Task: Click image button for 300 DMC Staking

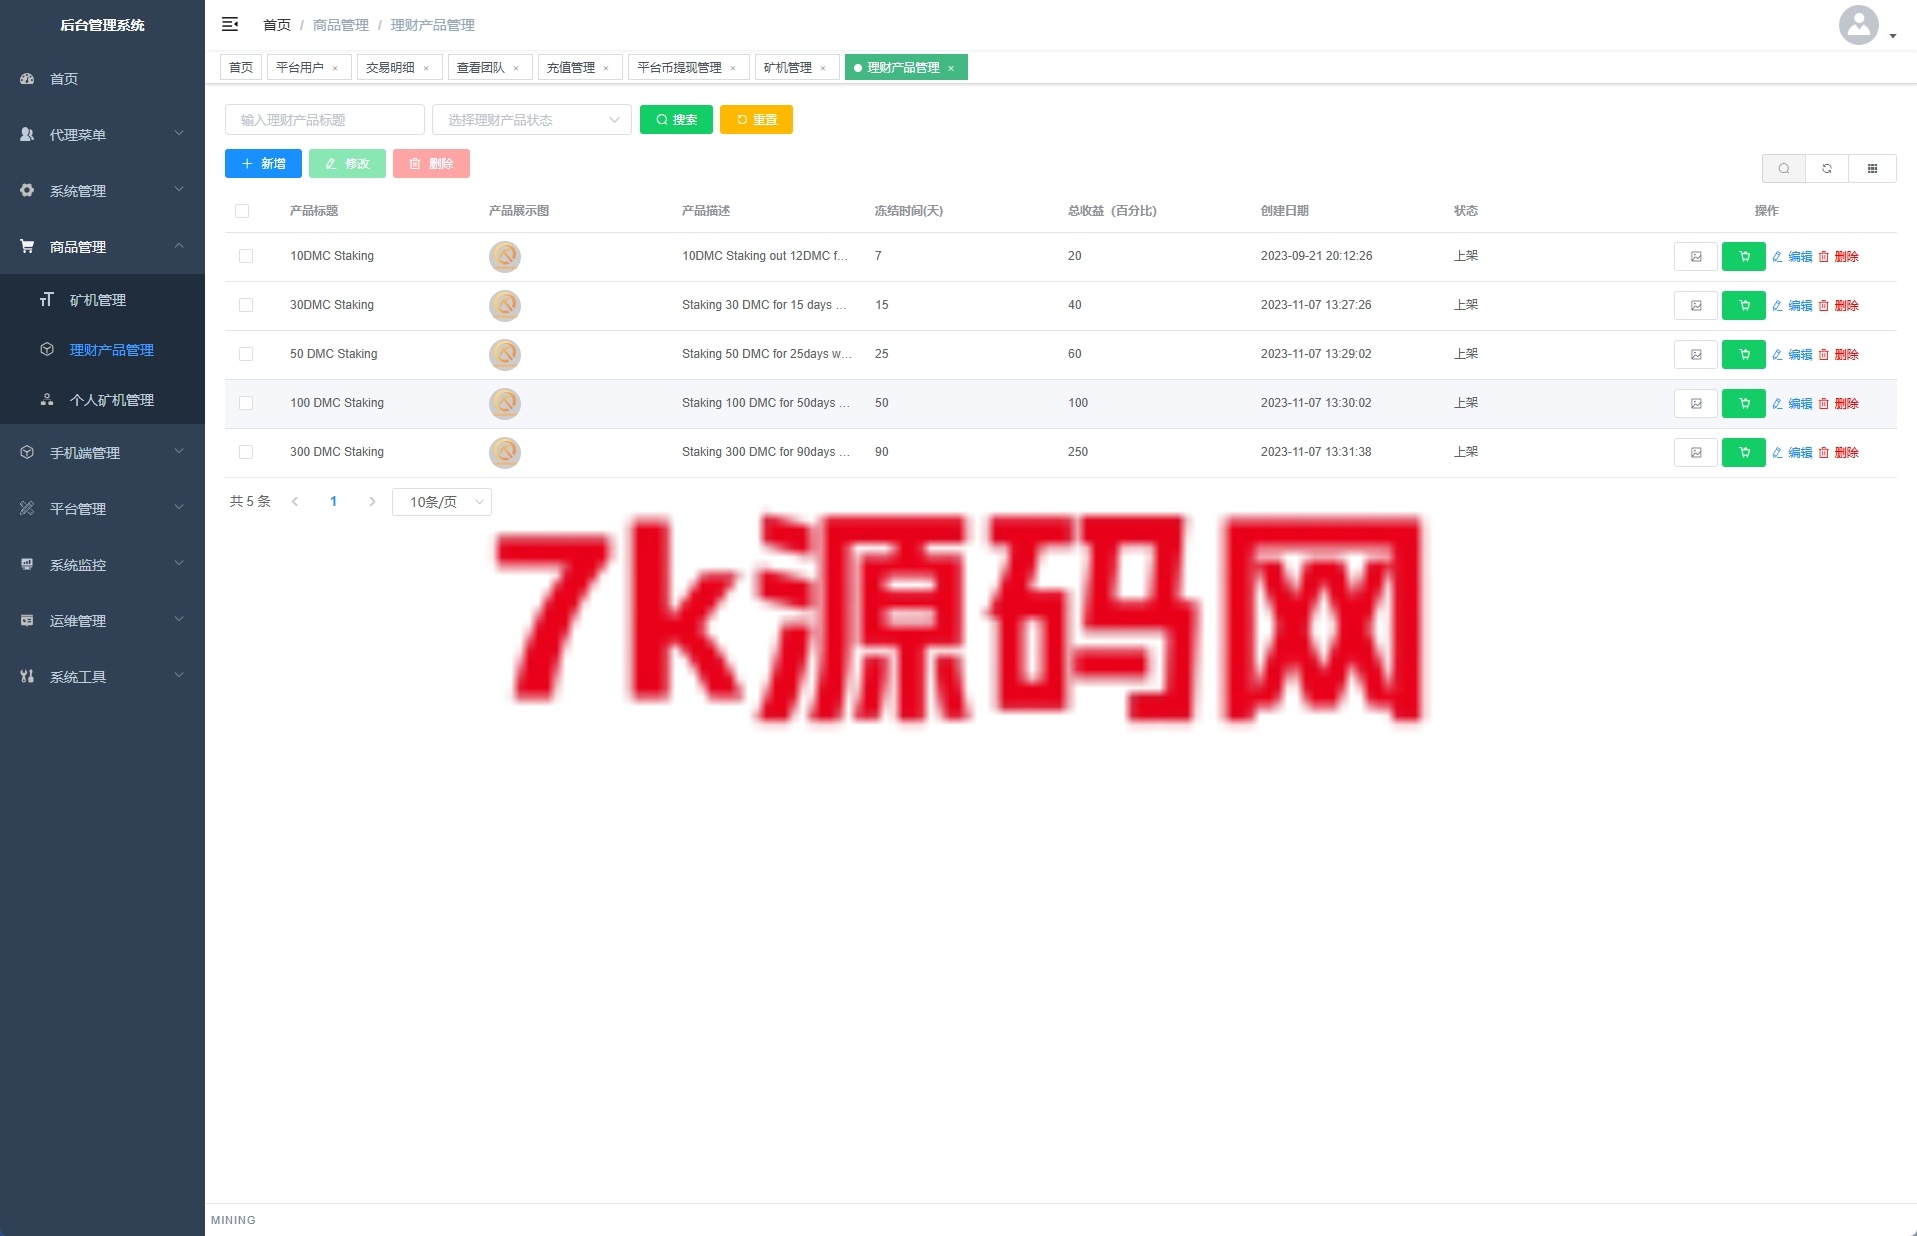Action: 1696,453
